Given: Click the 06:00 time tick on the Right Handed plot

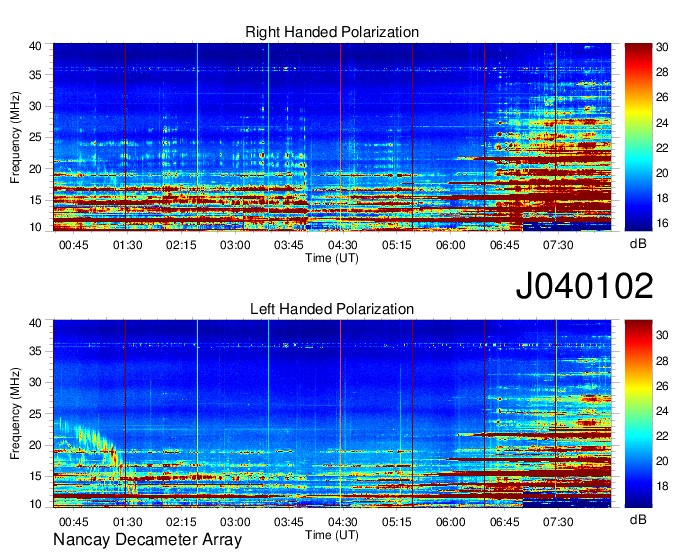Looking at the screenshot, I should (x=451, y=245).
